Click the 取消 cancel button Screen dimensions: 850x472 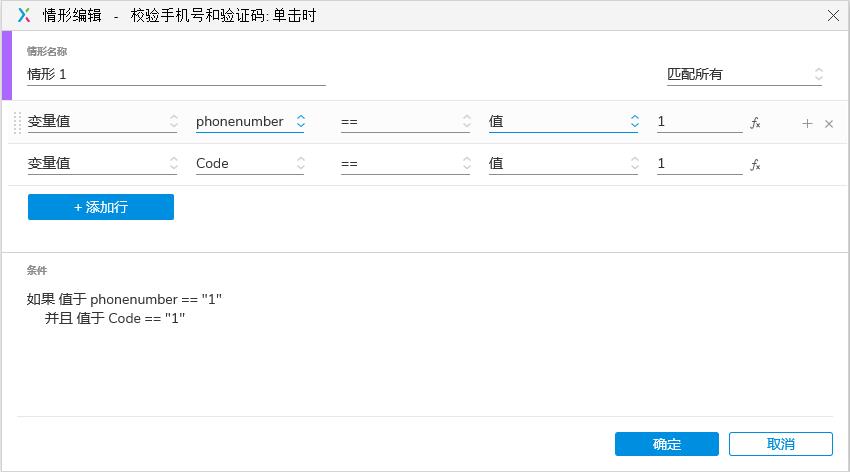781,444
